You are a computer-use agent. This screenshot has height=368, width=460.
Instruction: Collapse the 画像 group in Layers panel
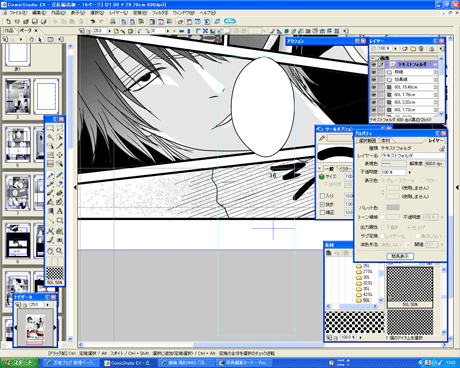click(373, 58)
